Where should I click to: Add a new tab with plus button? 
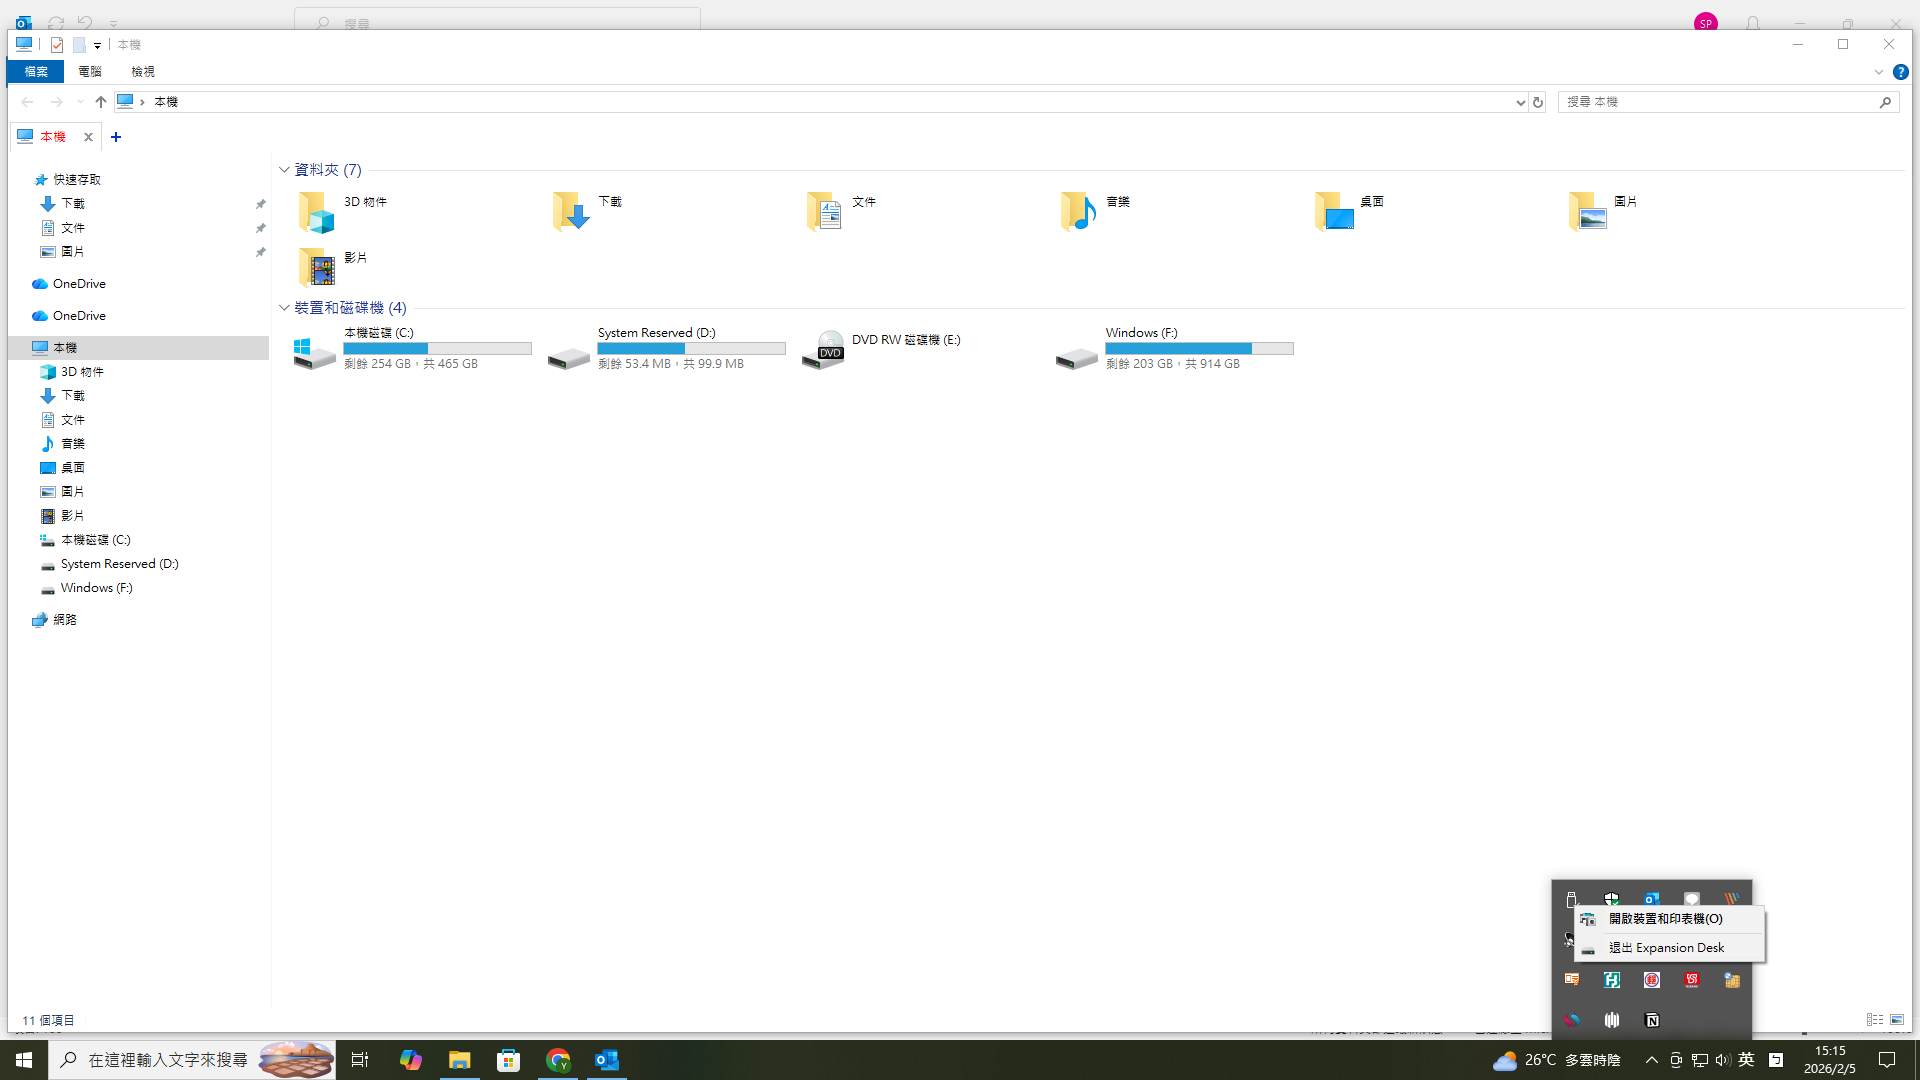[x=116, y=137]
